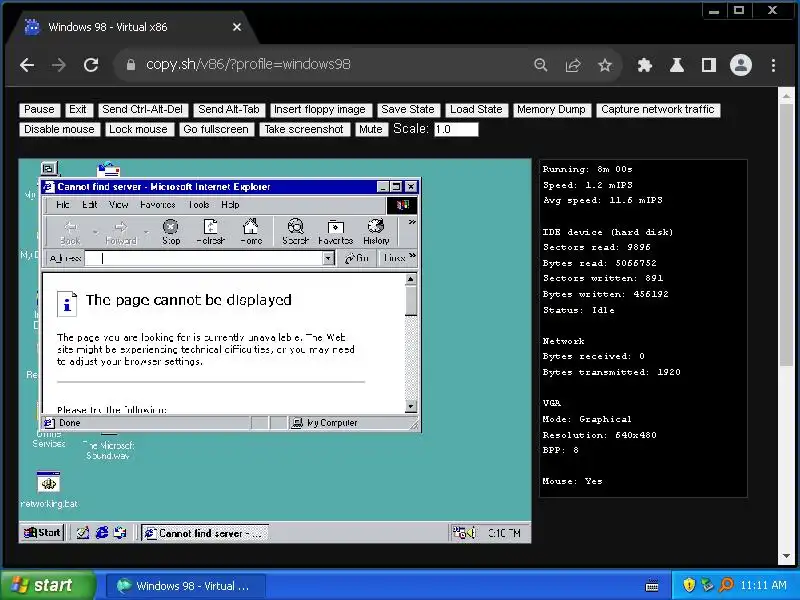This screenshot has width=800, height=600.
Task: Open the IE Tools menu
Action: (x=199, y=205)
